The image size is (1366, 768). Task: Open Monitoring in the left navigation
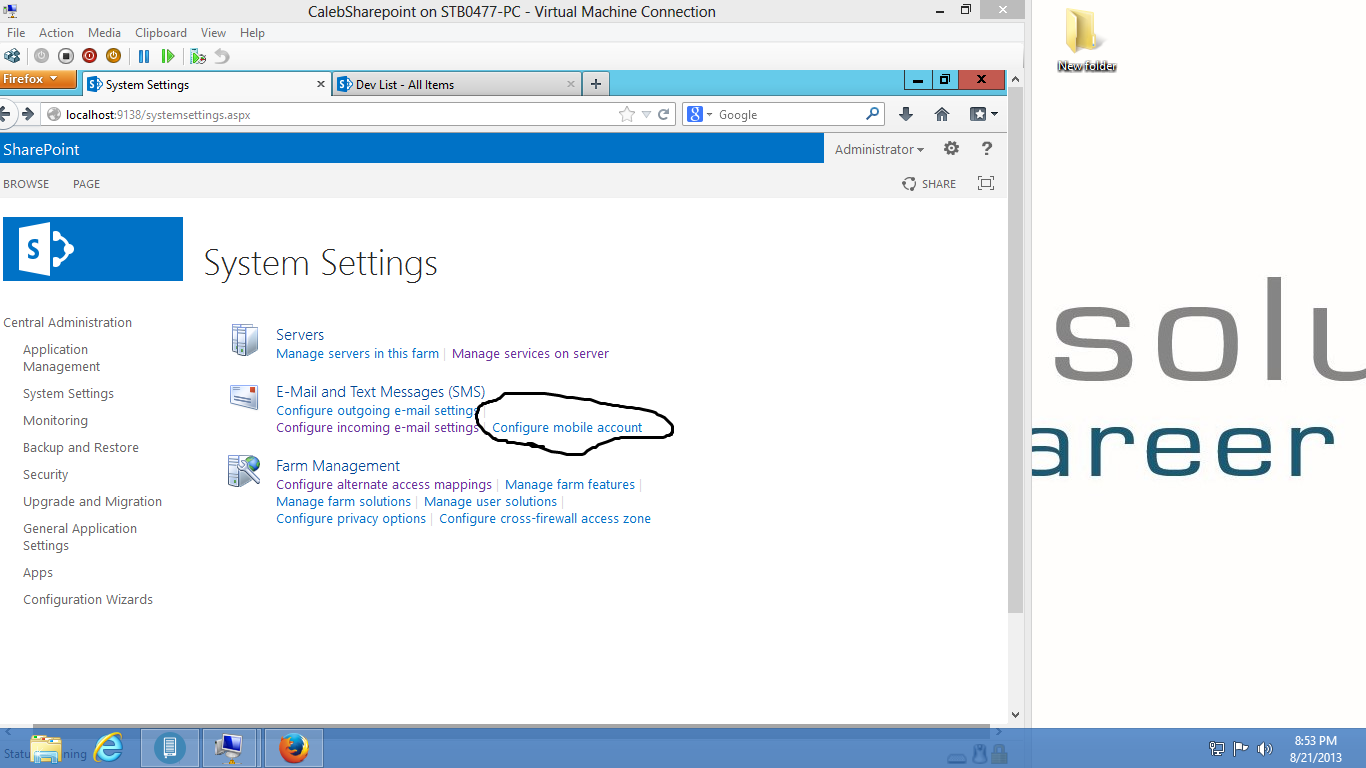click(55, 421)
